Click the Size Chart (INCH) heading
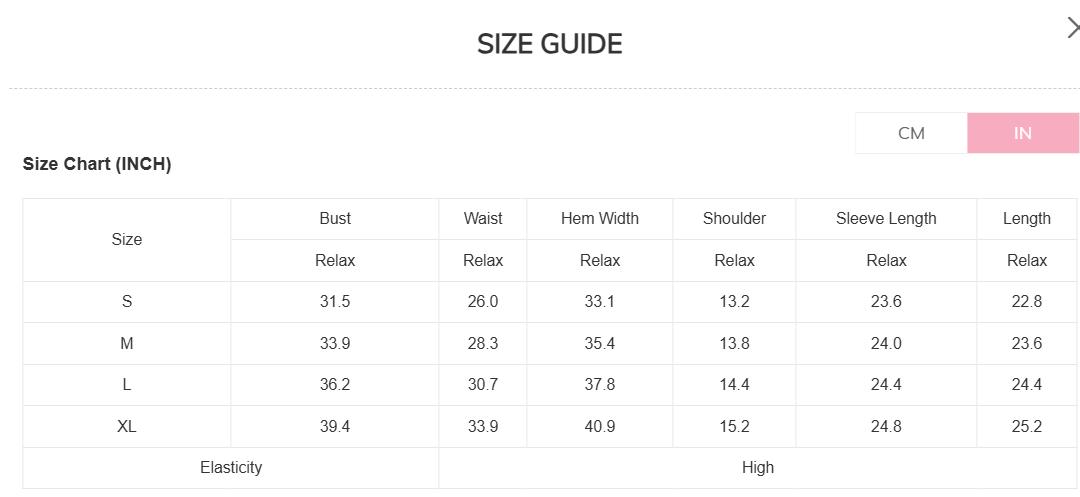 (97, 165)
